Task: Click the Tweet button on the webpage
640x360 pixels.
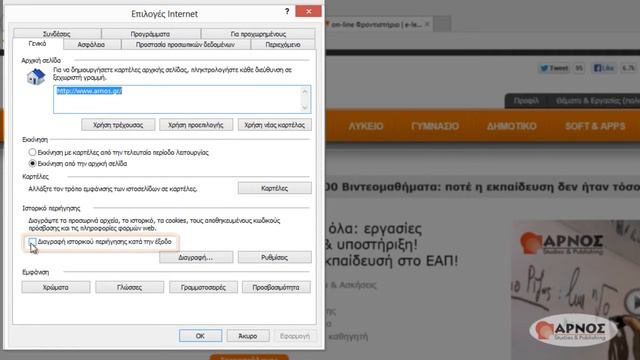Action: (554, 68)
